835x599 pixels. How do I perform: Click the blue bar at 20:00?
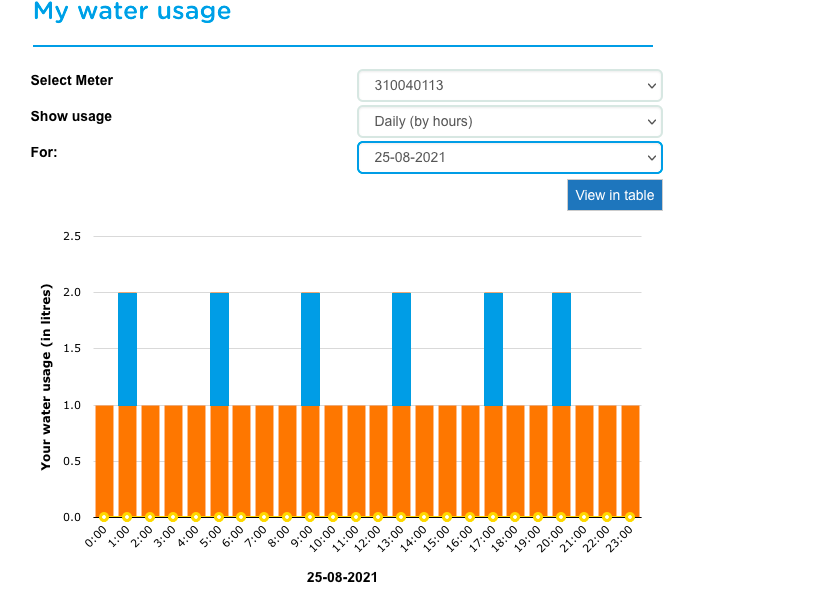pos(561,349)
